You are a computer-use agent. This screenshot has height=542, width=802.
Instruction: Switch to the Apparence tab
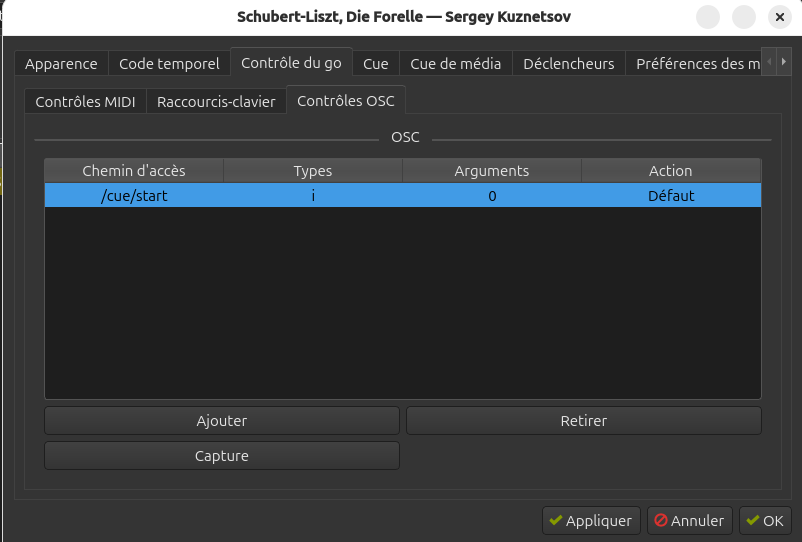coord(61,64)
